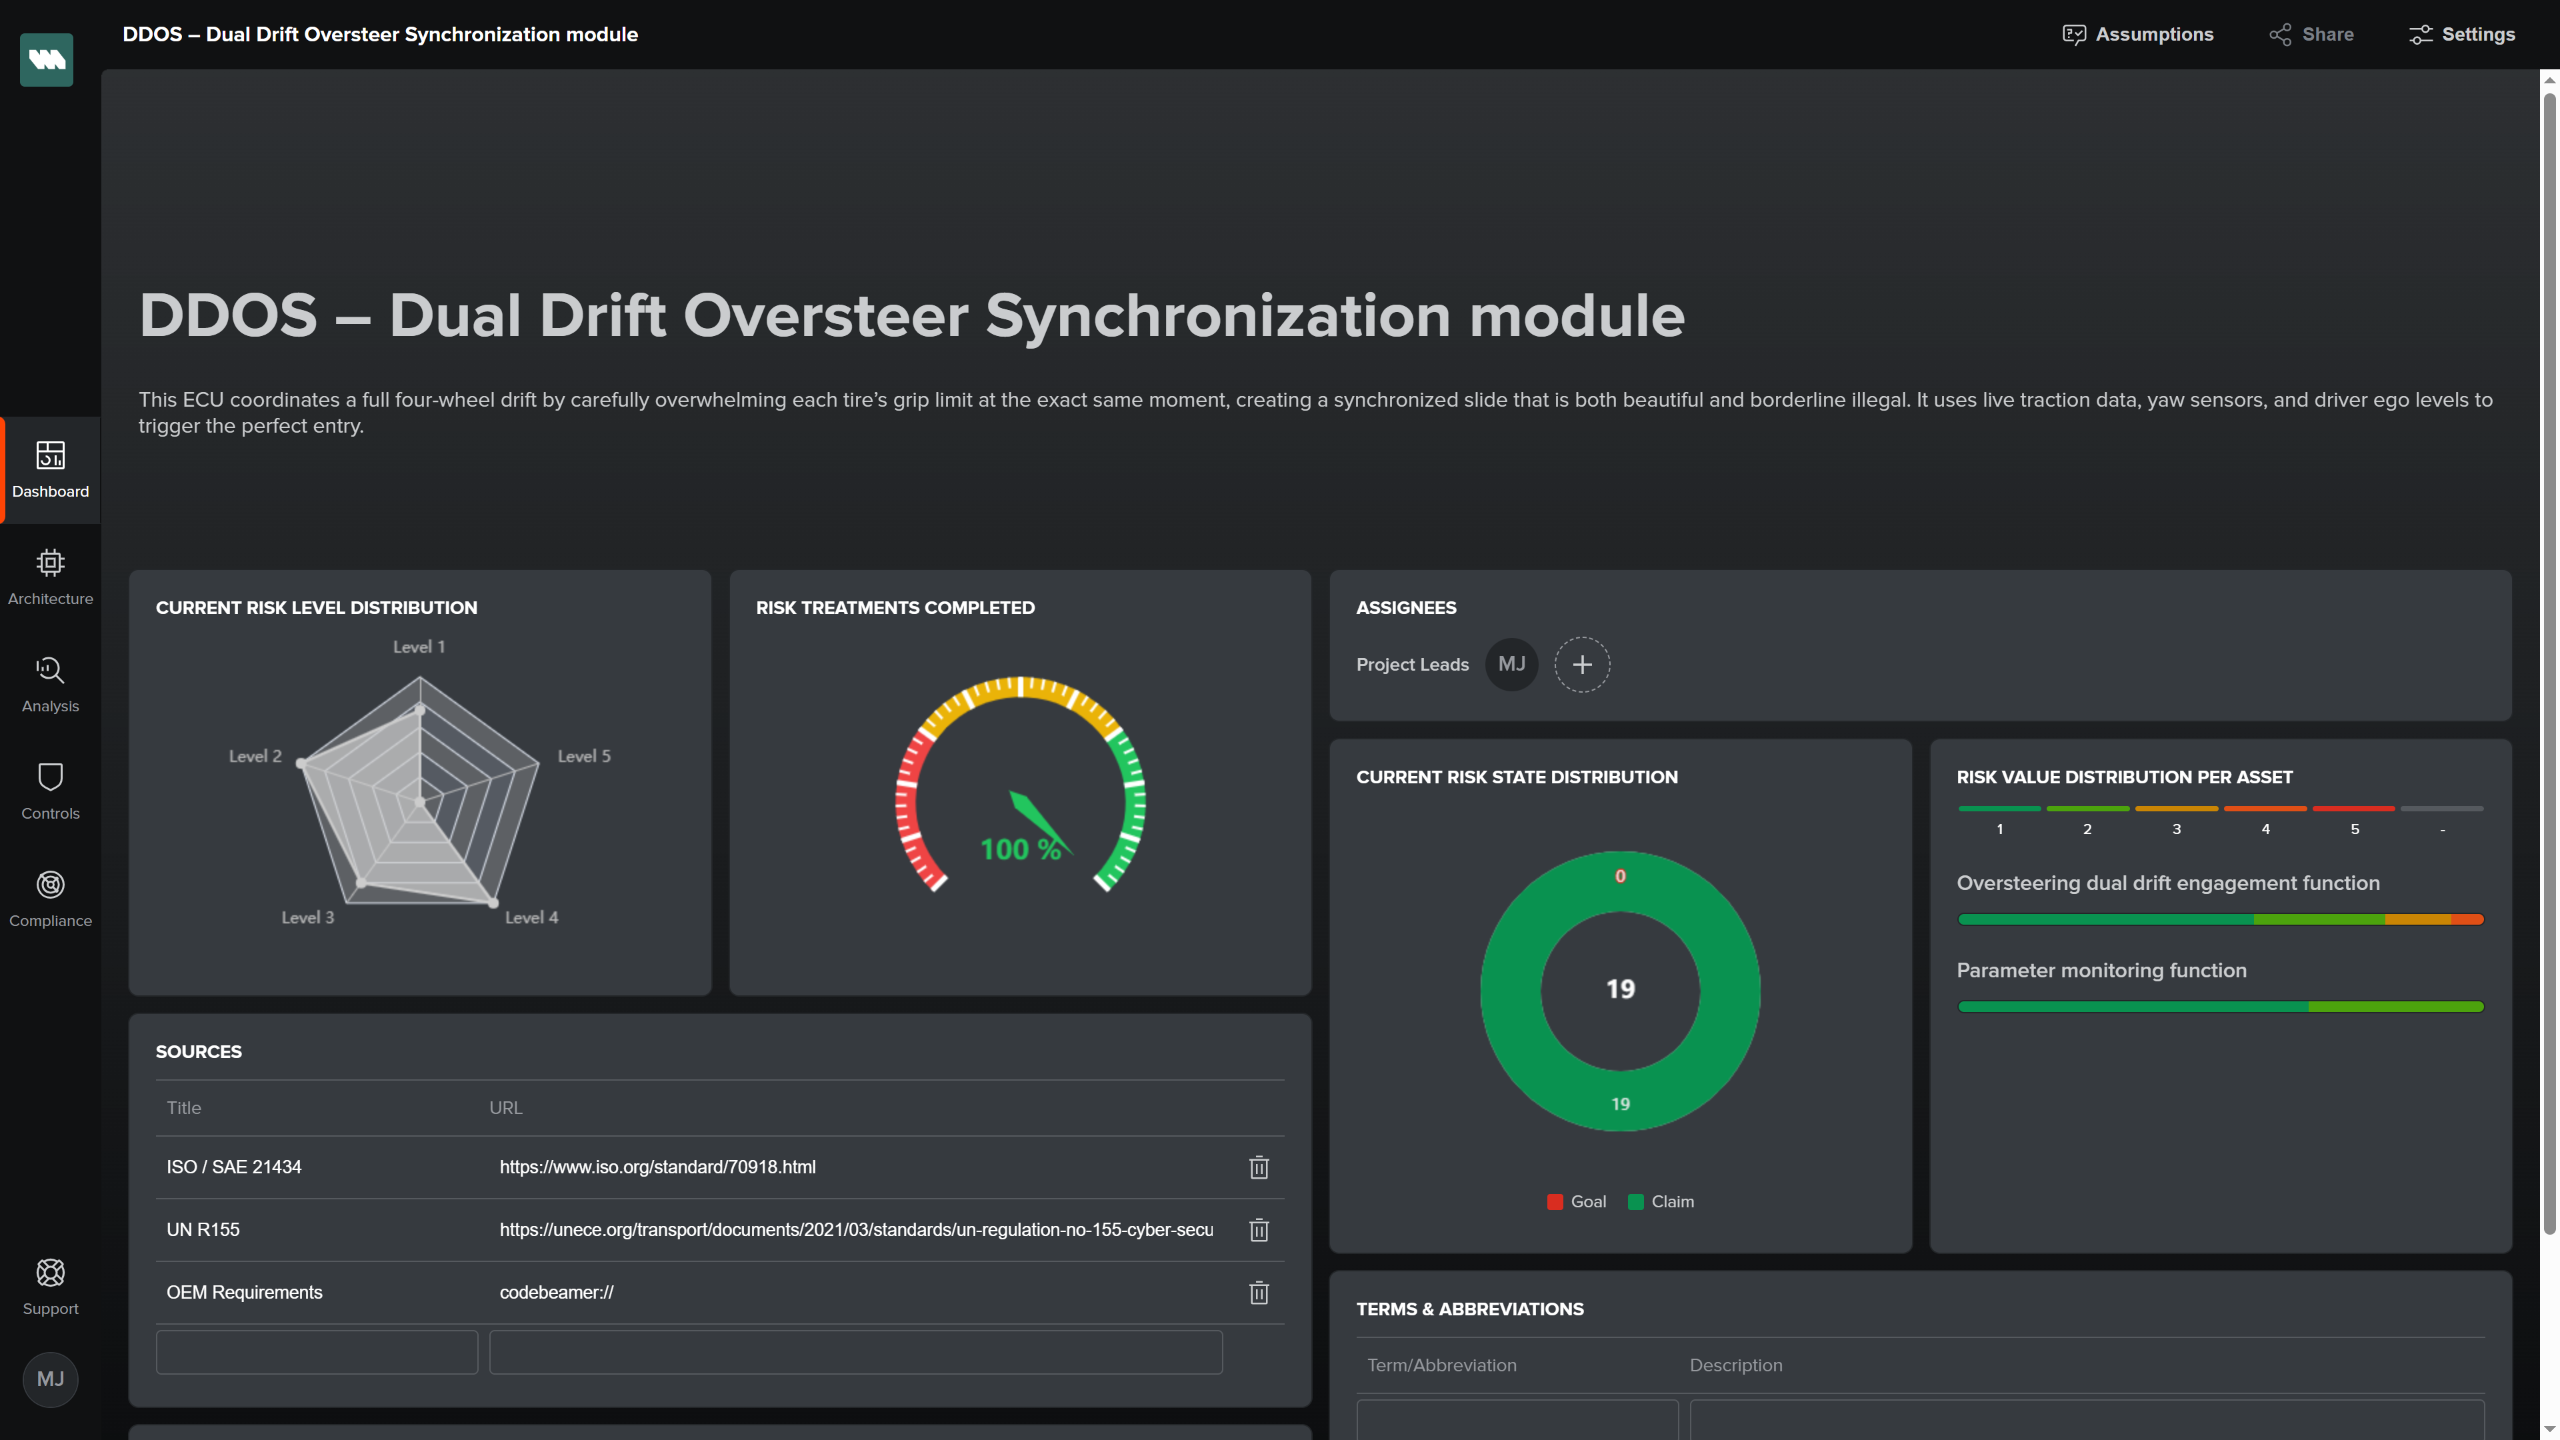Toggle the Claim legend entry
Screen dimensions: 2560x1440
(x=1661, y=1202)
